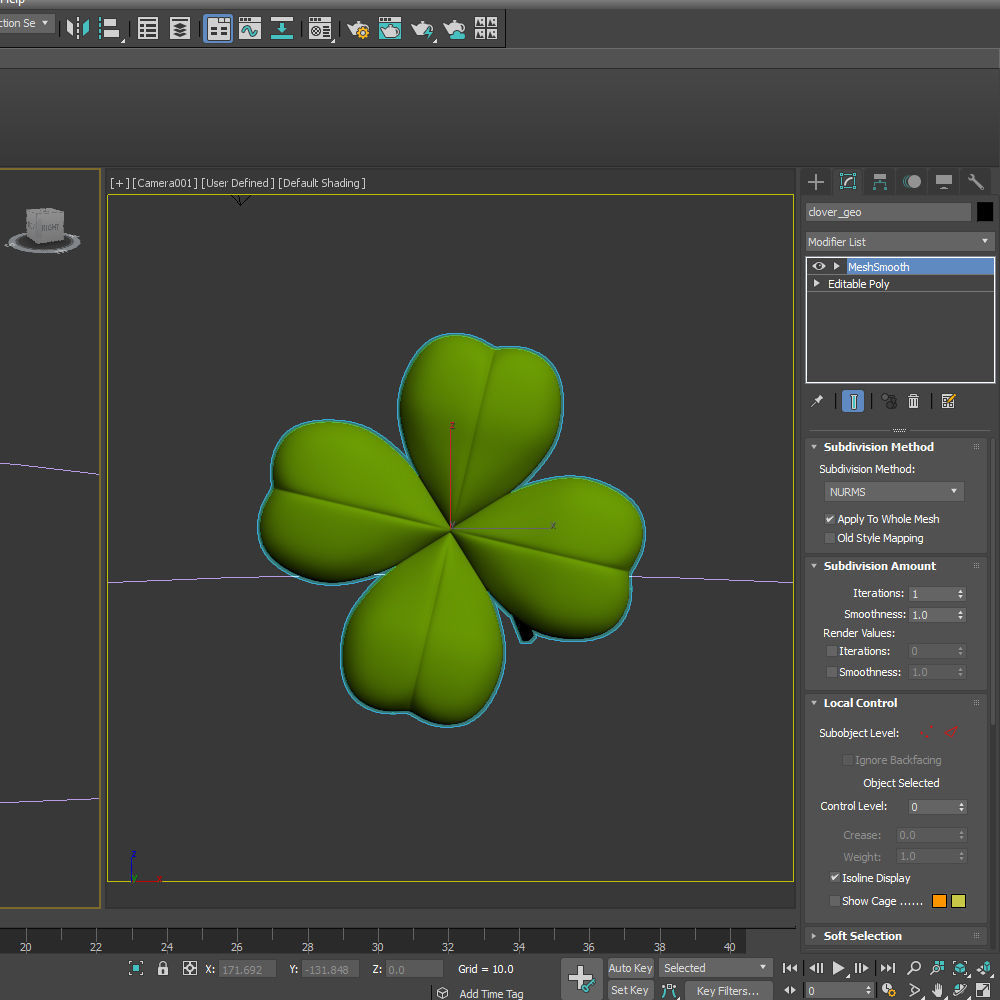Viewport: 1000px width, 1000px height.
Task: Click the Auto Key button
Action: (x=630, y=968)
